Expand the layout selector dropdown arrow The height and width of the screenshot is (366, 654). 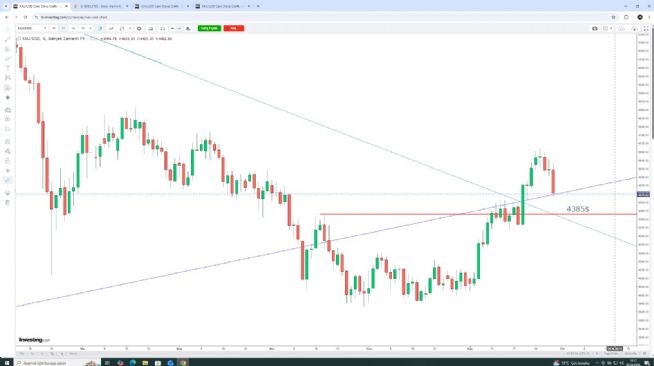click(x=611, y=28)
